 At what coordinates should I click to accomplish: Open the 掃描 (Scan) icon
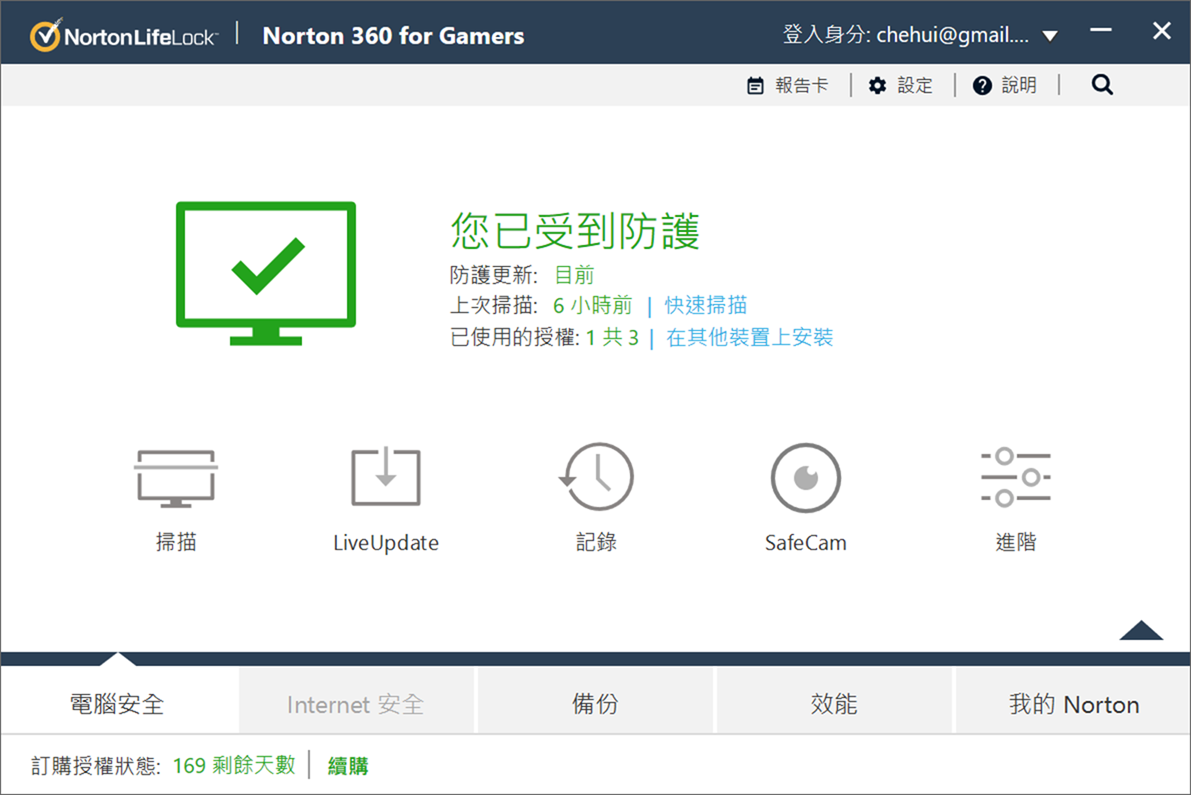point(176,479)
